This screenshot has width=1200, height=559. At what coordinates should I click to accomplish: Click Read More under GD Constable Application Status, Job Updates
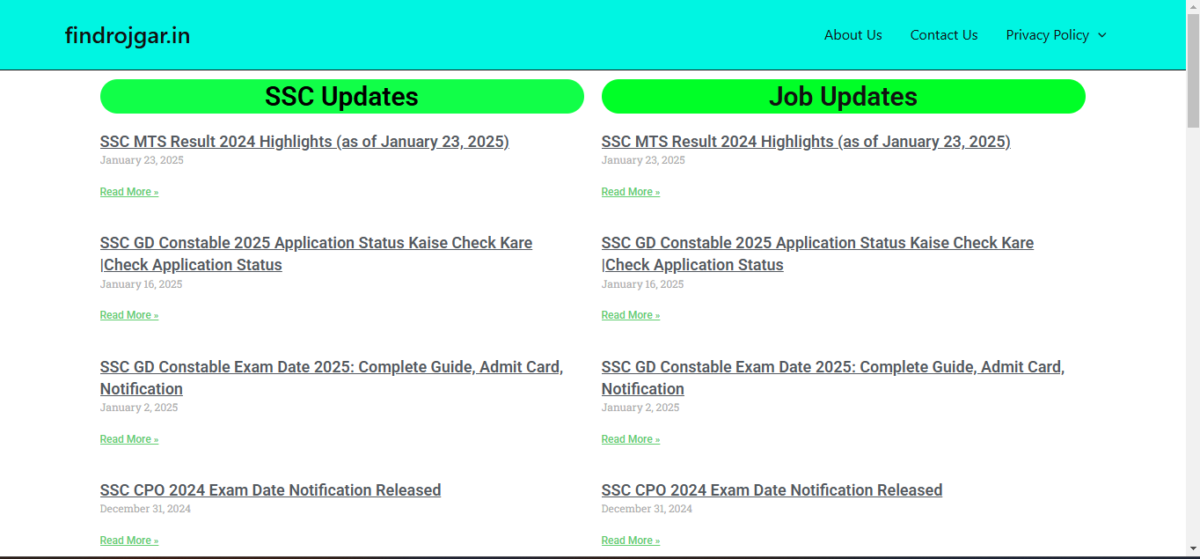[x=630, y=315]
